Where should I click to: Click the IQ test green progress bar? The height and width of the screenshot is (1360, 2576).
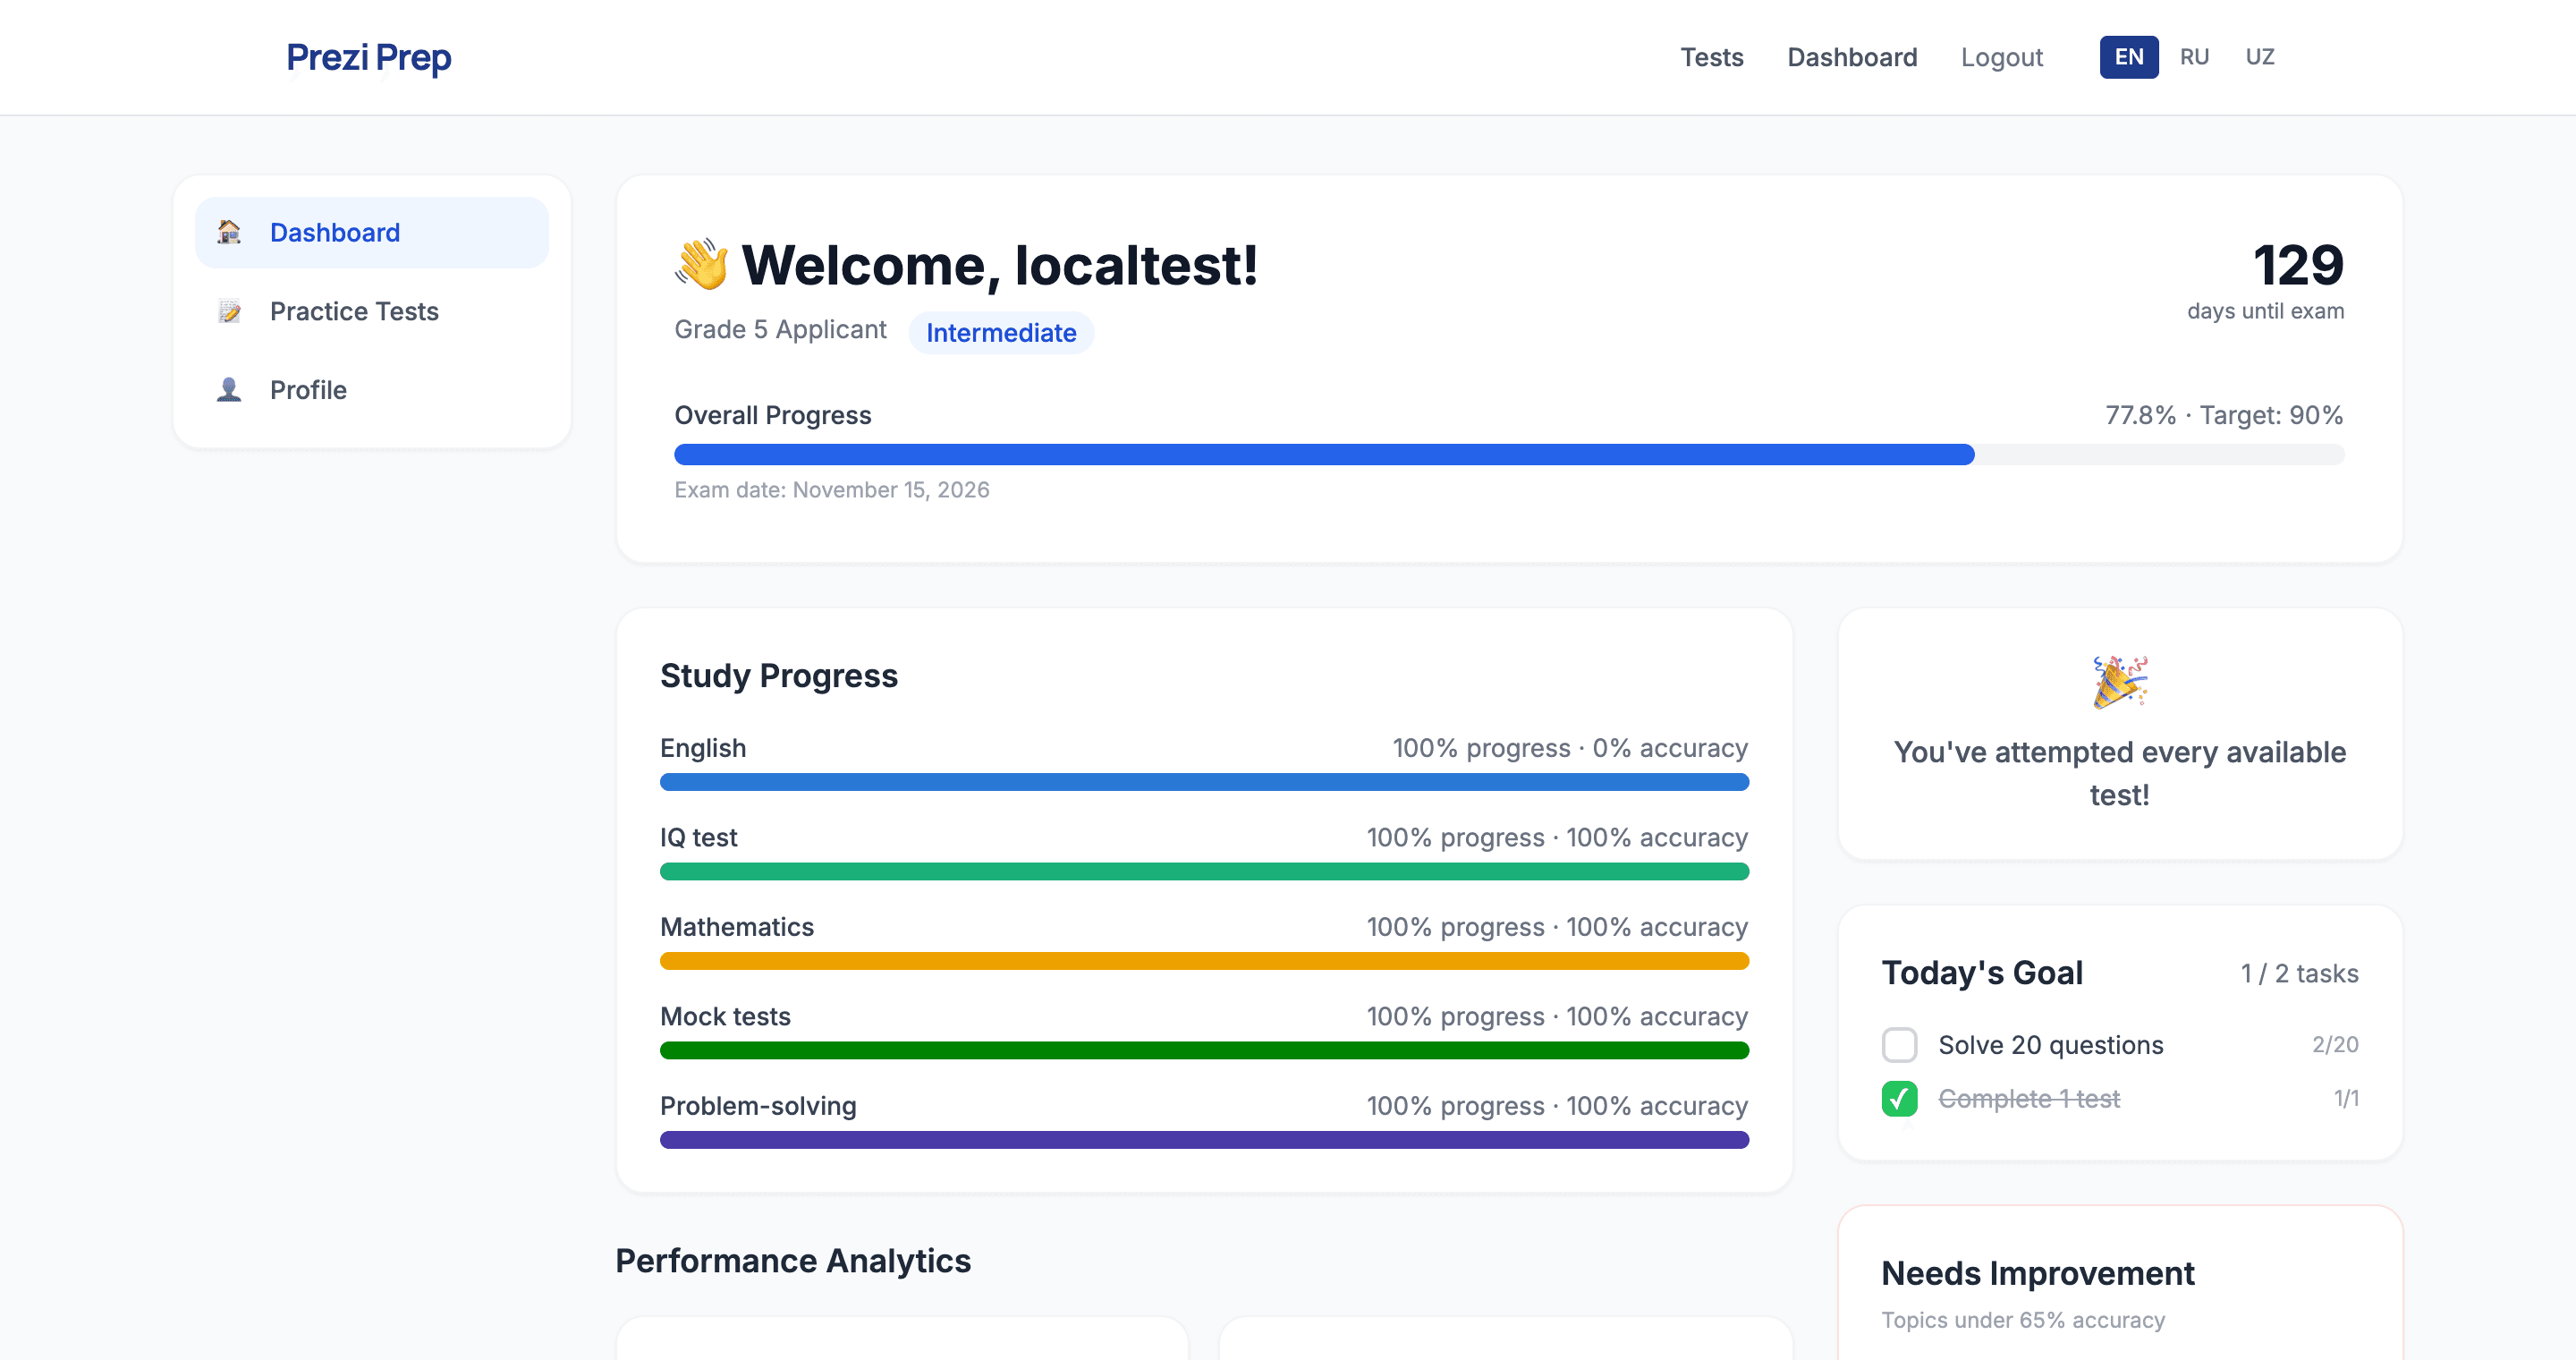(1204, 872)
